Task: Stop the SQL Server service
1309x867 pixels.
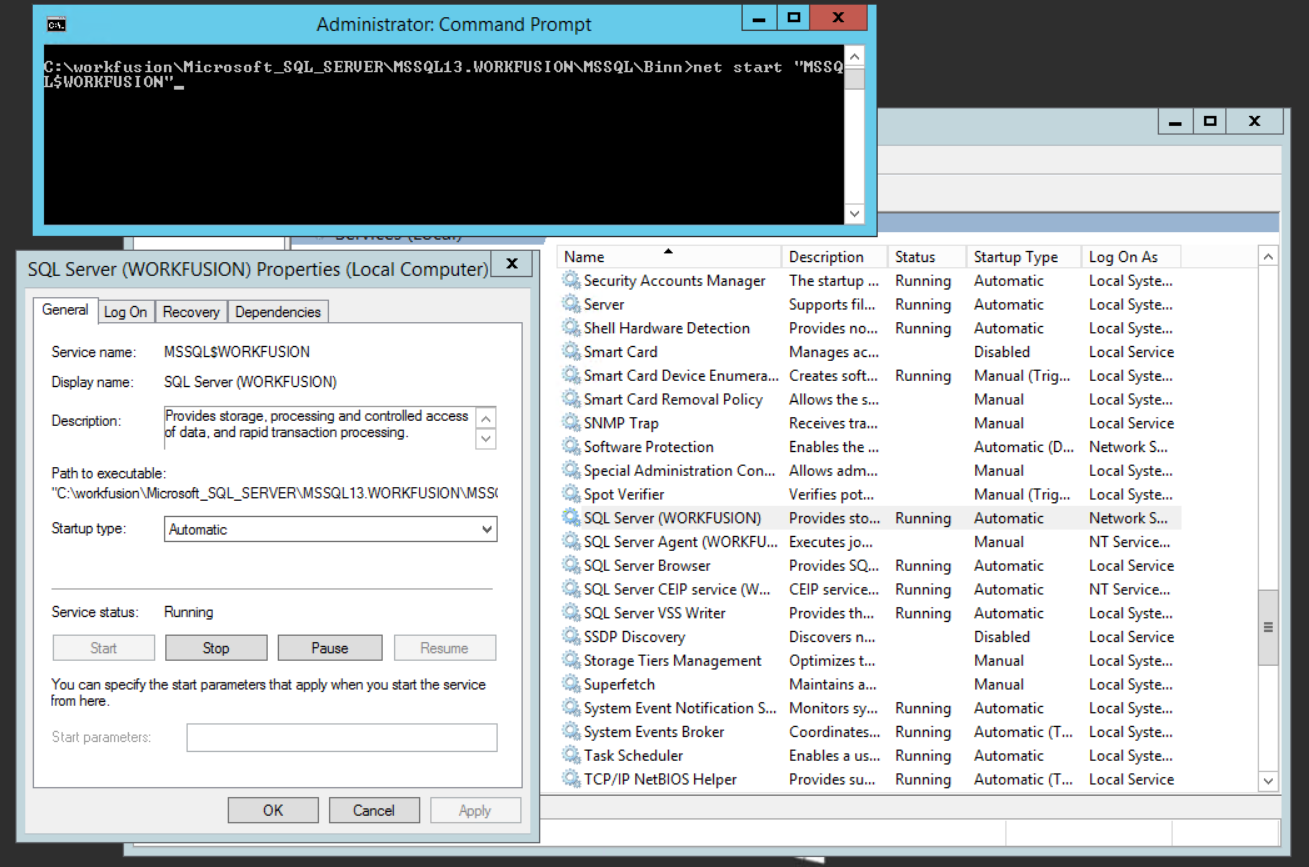Action: tap(216, 648)
